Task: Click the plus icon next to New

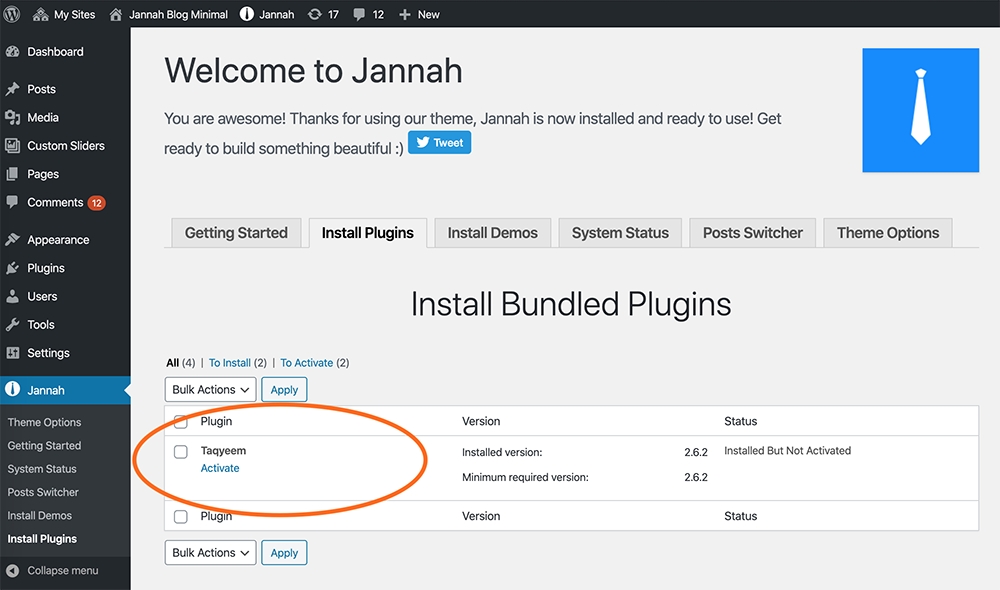Action: click(404, 14)
